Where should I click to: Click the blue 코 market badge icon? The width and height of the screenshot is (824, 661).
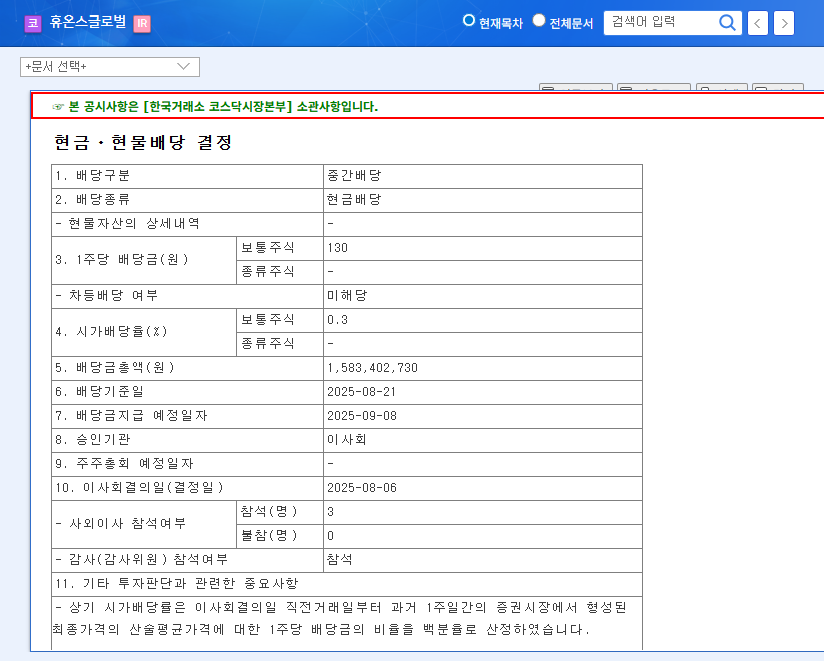[33, 23]
